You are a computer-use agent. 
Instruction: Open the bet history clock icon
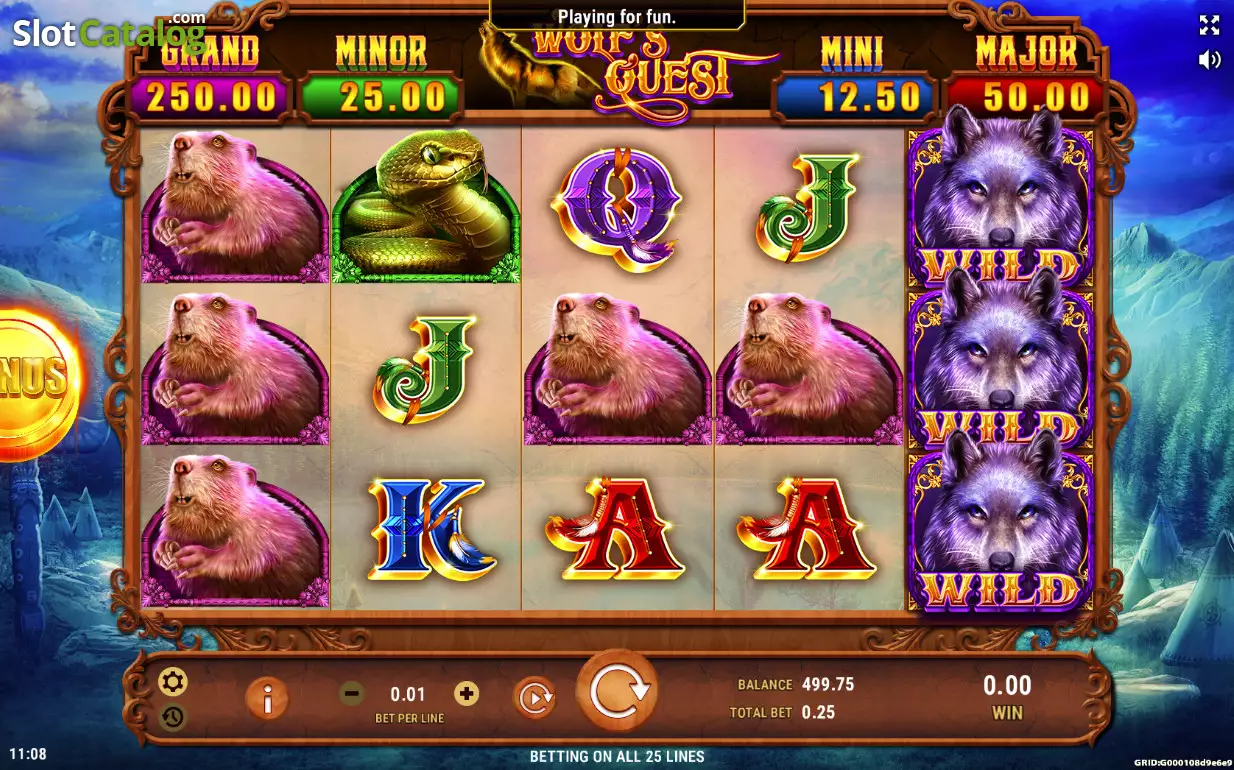pos(173,716)
